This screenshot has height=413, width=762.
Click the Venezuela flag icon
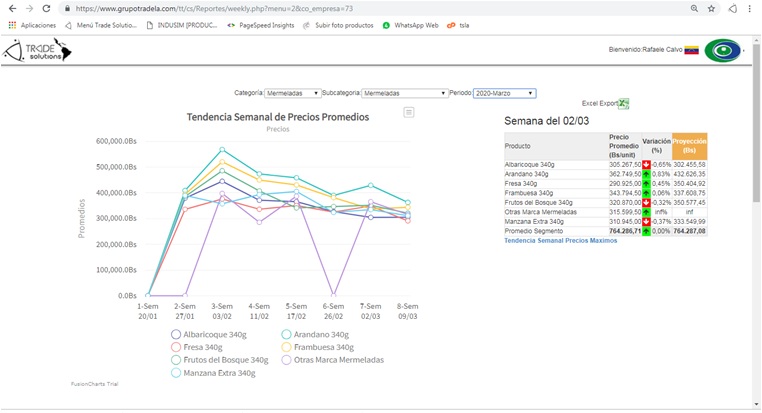pos(690,49)
